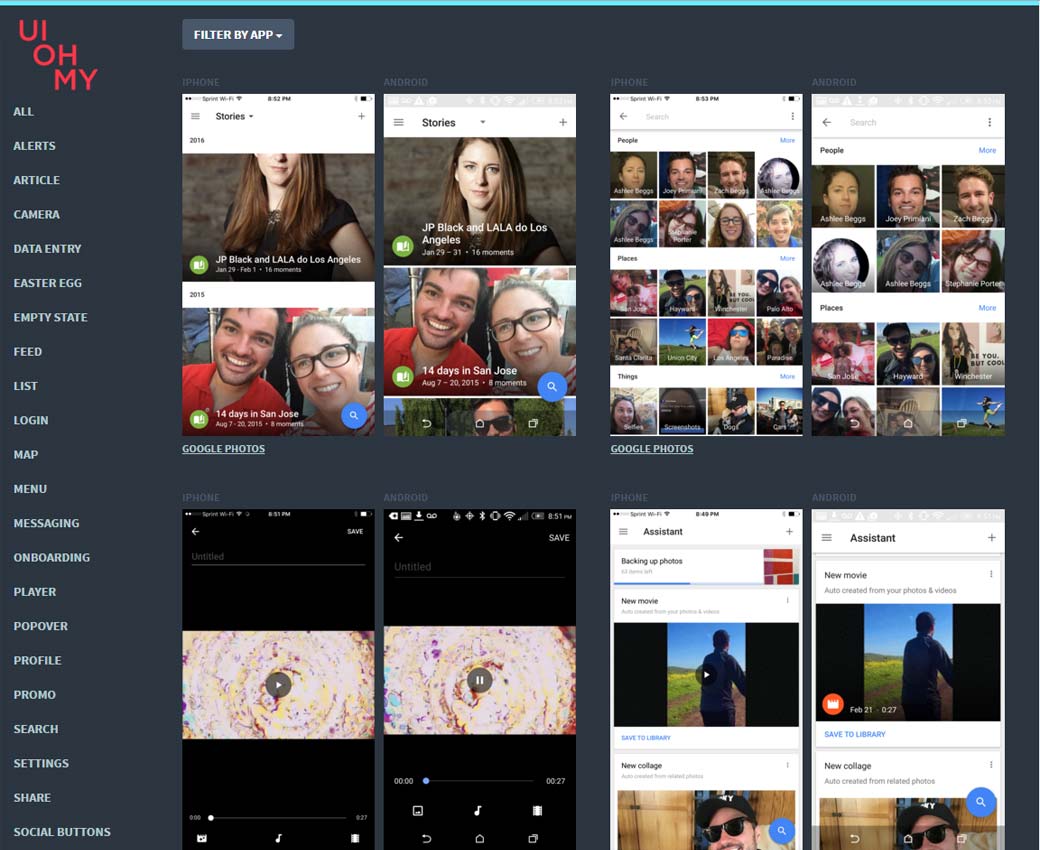Expand Stories dropdown arrow in iPhone screenshot

coord(251,117)
